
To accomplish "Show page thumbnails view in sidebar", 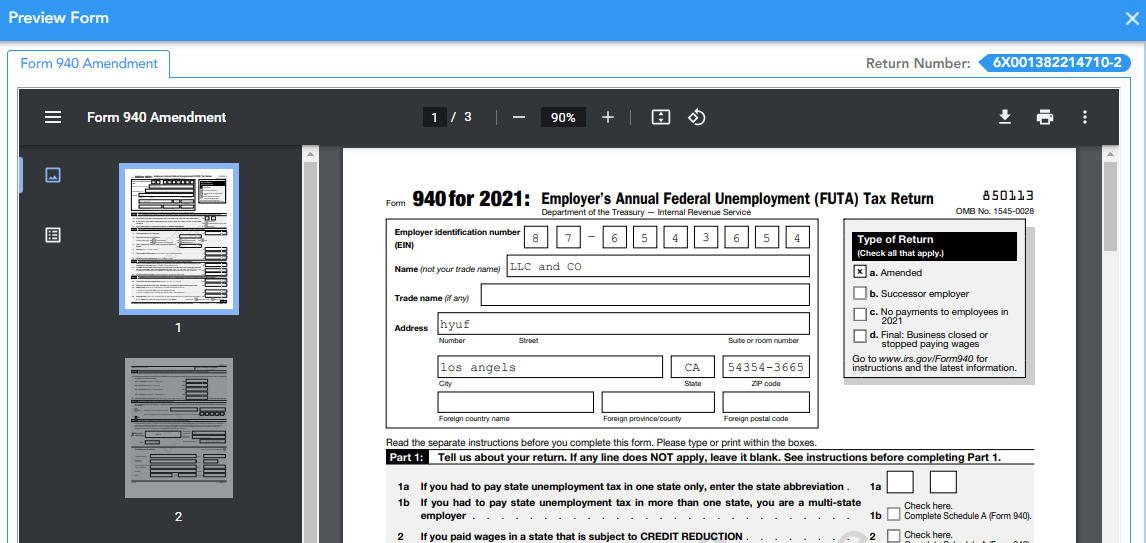I will click(x=53, y=175).
